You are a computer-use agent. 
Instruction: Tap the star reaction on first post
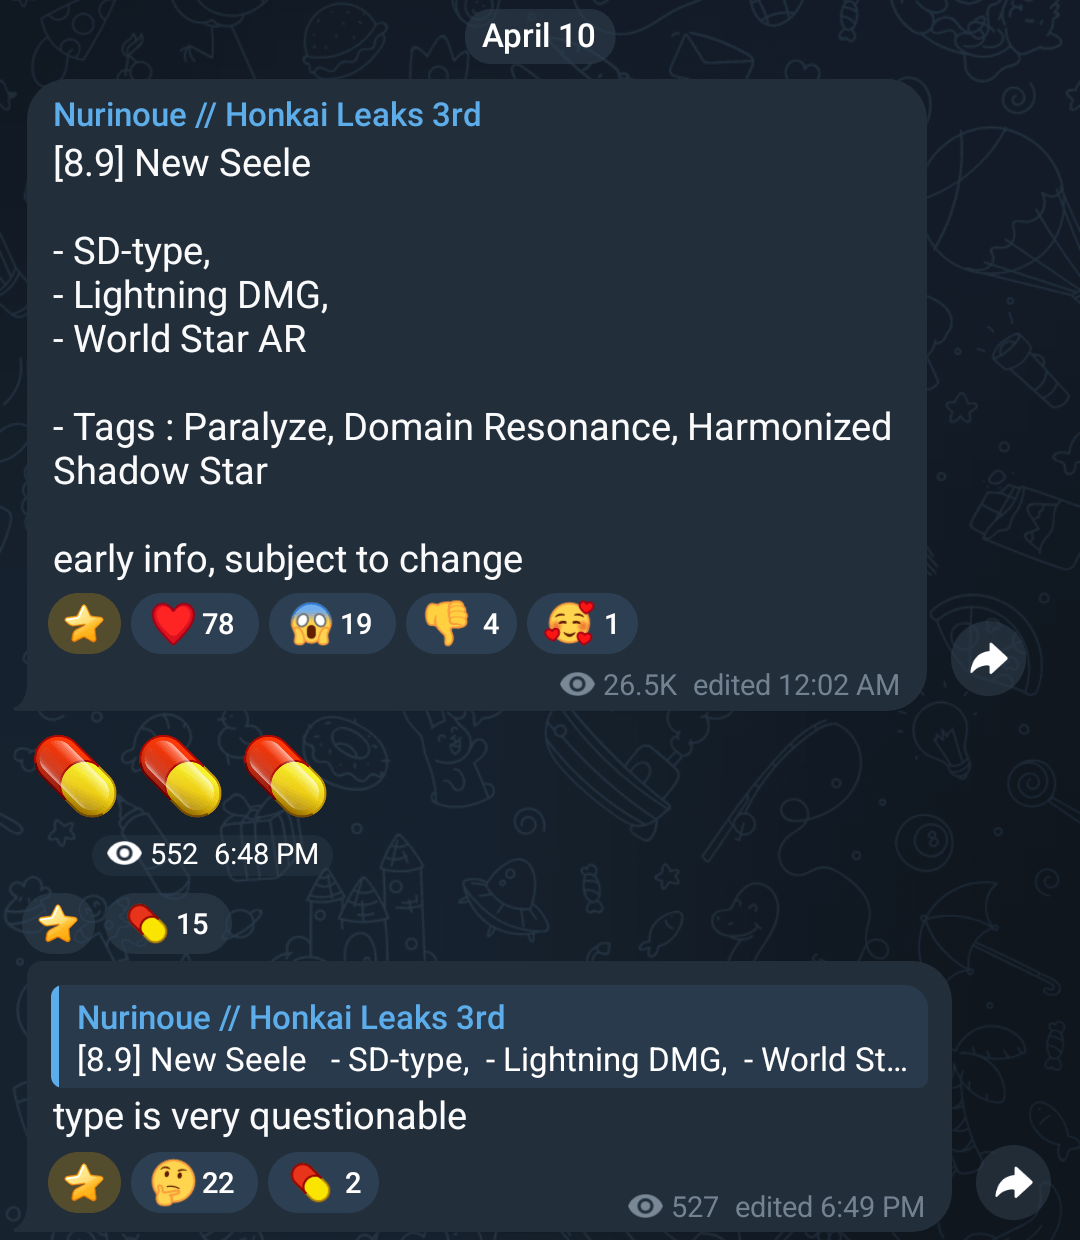[x=85, y=624]
